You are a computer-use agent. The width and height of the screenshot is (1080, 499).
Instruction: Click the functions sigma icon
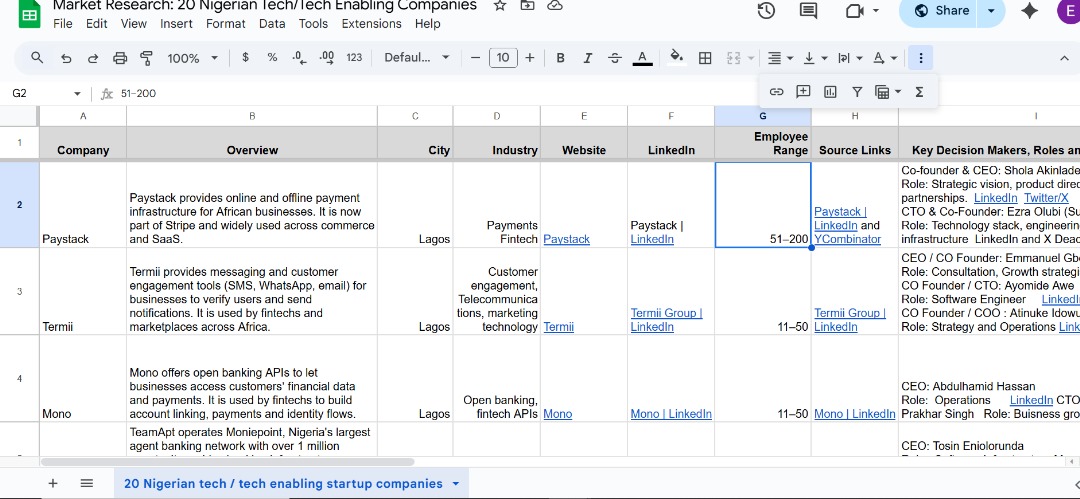click(x=919, y=92)
